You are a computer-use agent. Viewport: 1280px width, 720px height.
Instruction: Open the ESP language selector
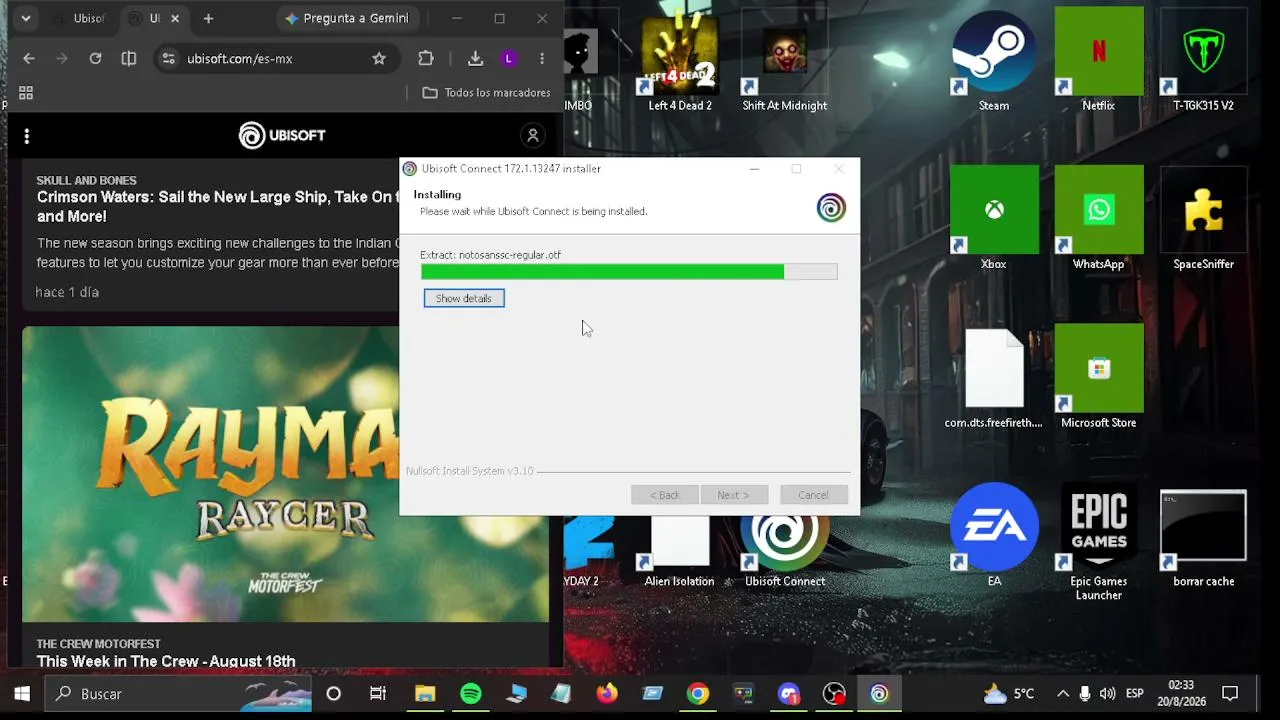1135,694
